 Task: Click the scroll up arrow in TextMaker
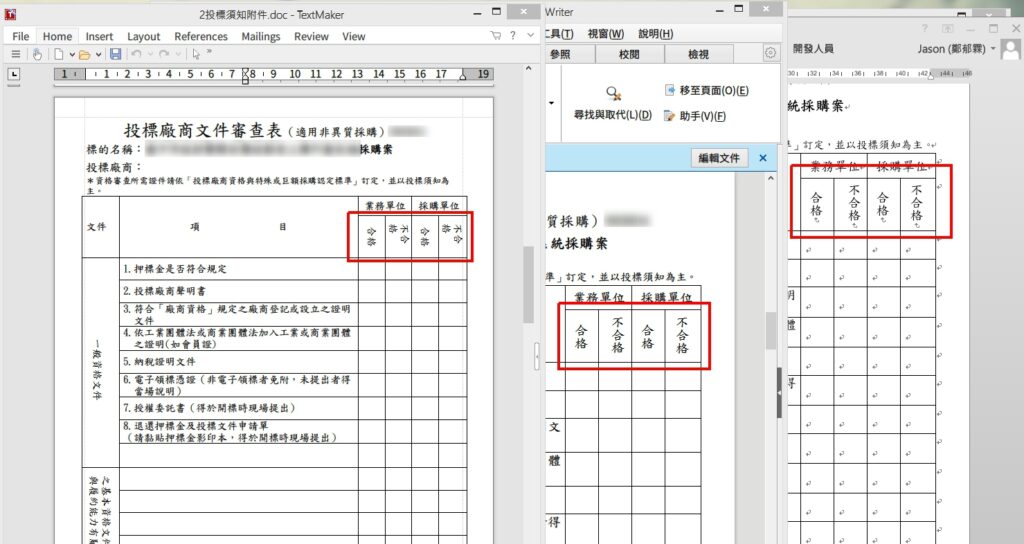coord(528,68)
